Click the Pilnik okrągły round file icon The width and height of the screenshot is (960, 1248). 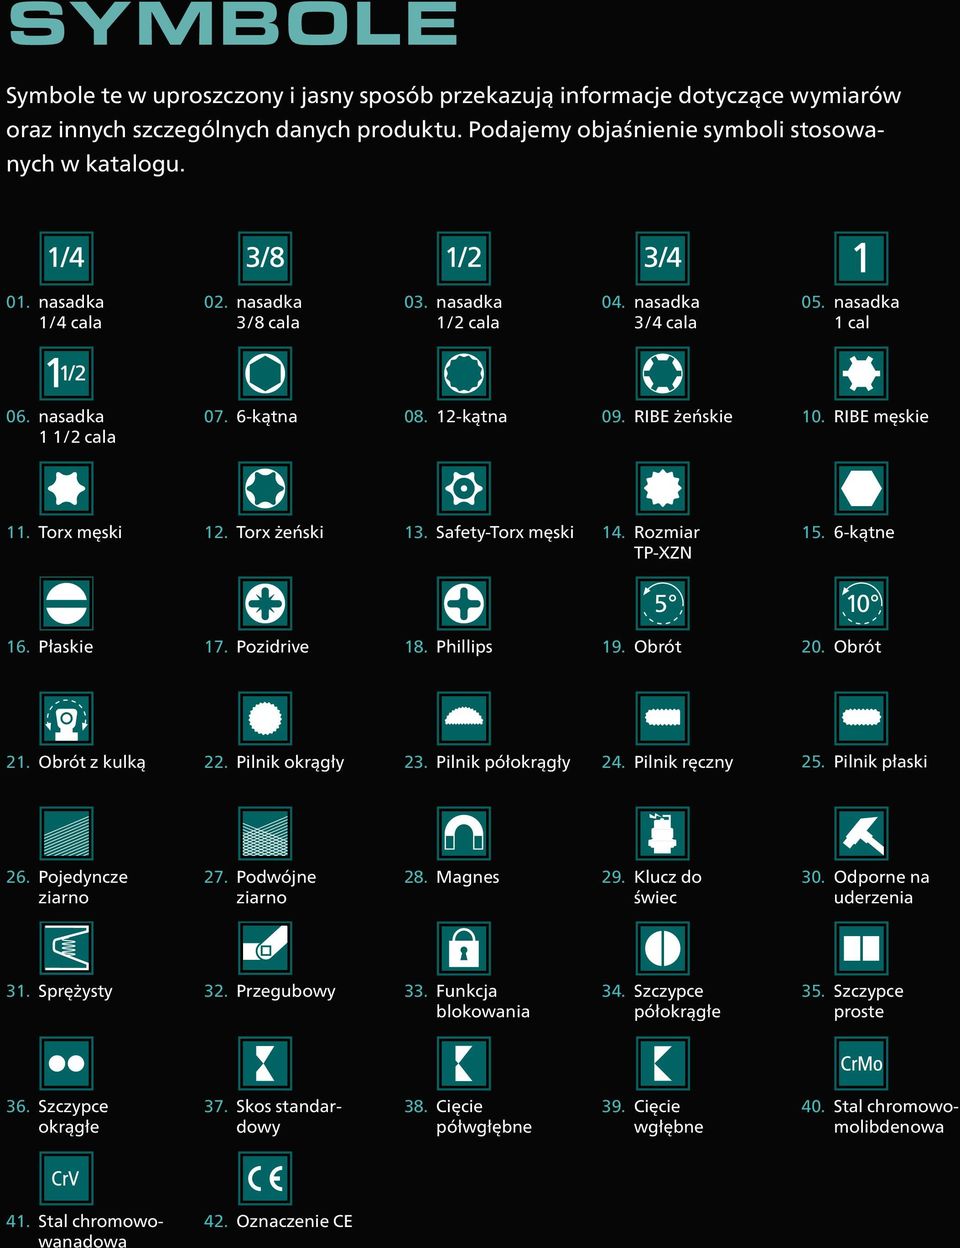pyautogui.click(x=265, y=718)
